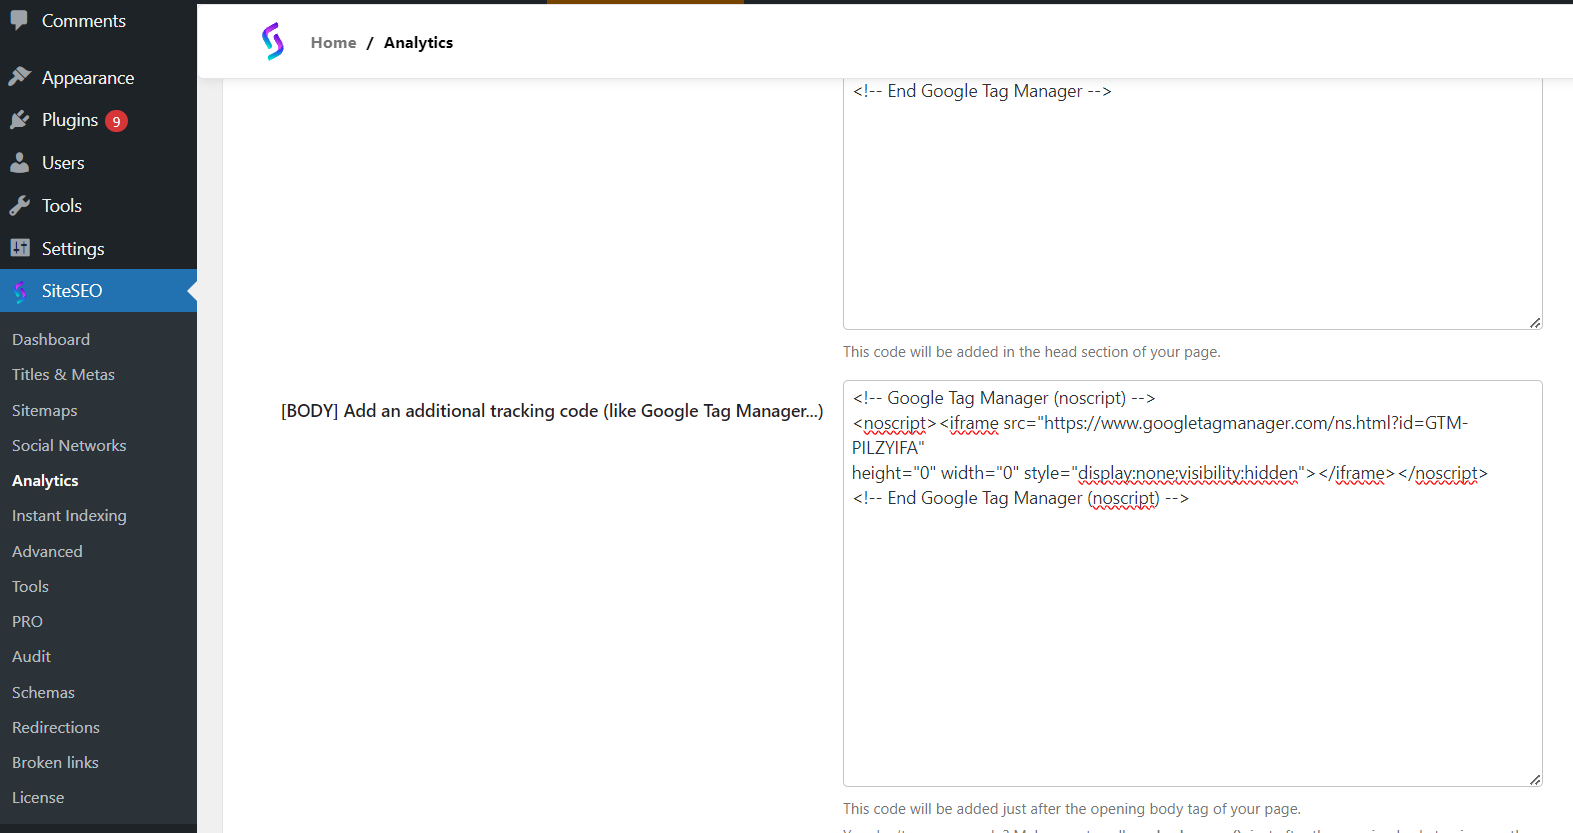Click 'End Google Tag Manager (noscript)' comment

click(1021, 498)
